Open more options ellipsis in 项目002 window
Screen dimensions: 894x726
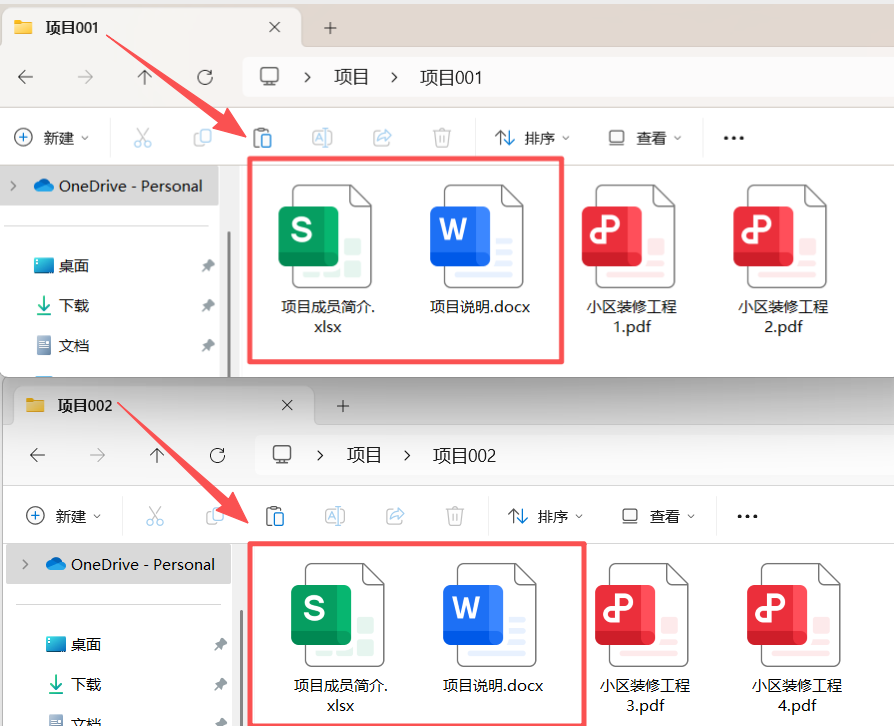tap(747, 516)
